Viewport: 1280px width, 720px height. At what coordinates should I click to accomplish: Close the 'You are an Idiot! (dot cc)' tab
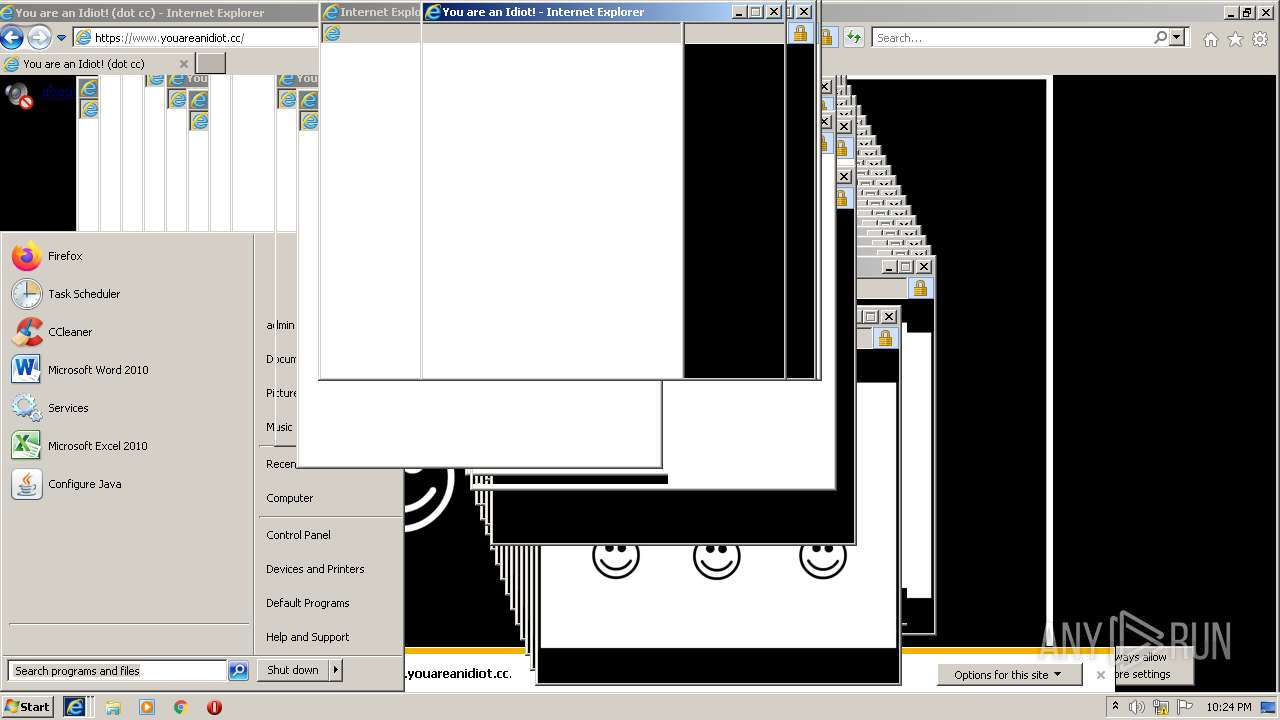coord(183,64)
